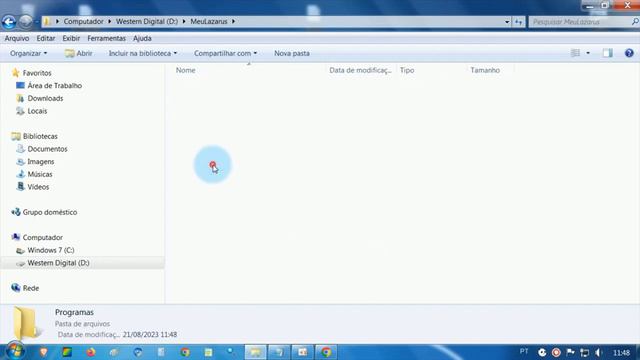Open the address bar history dropdown
Screen dimensions: 640x360
507,22
